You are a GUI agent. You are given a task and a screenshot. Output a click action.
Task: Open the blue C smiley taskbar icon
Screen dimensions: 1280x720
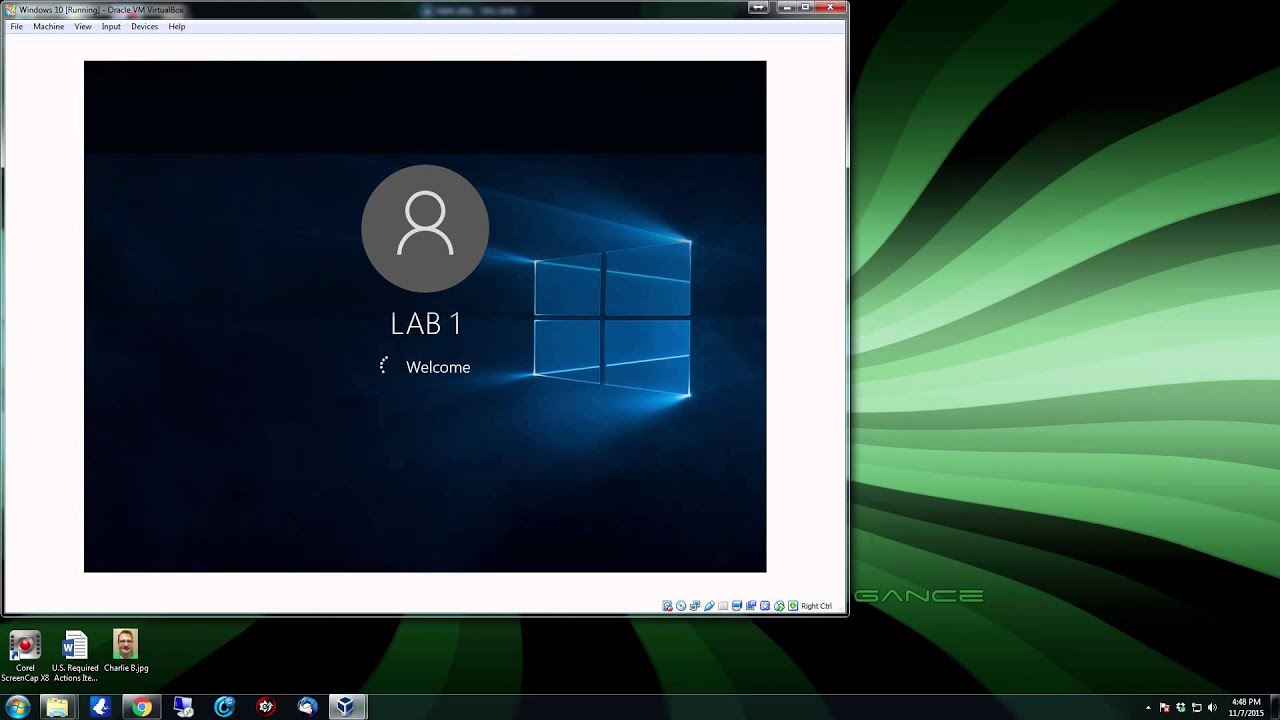click(224, 707)
